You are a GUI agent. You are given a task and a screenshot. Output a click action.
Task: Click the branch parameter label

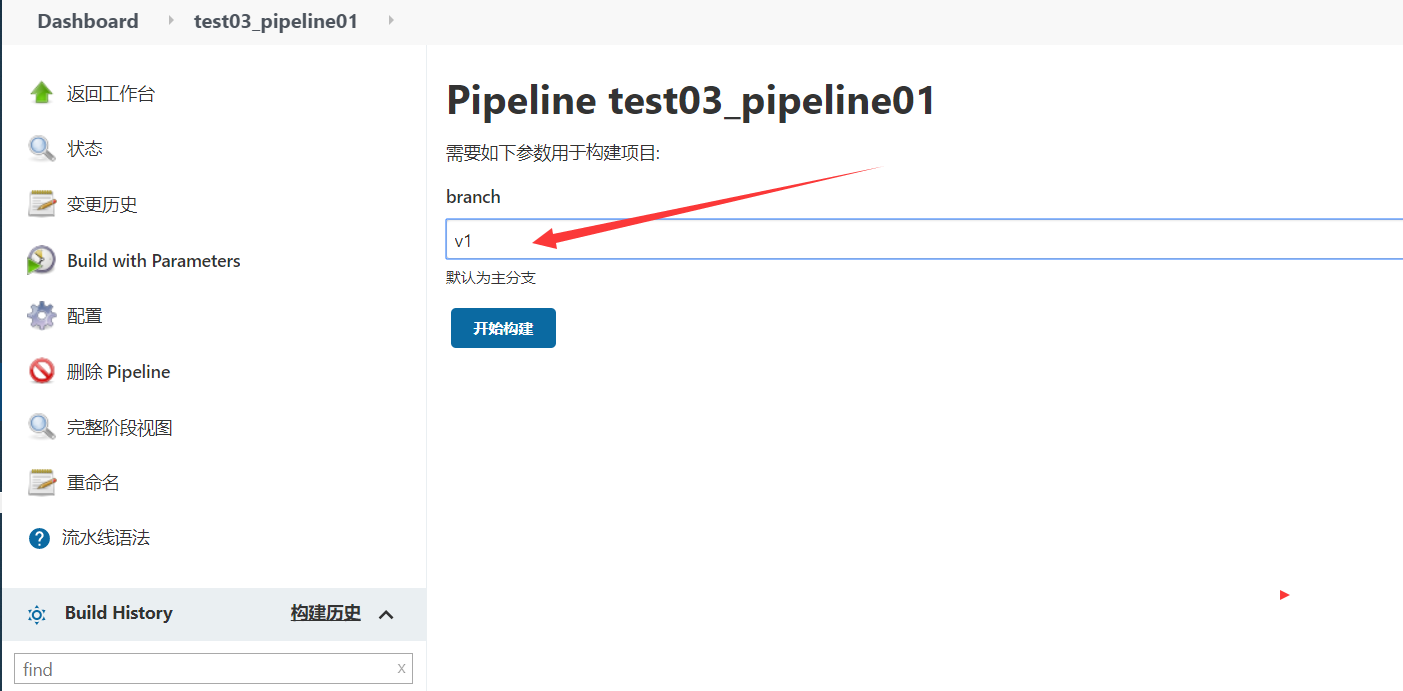point(473,197)
